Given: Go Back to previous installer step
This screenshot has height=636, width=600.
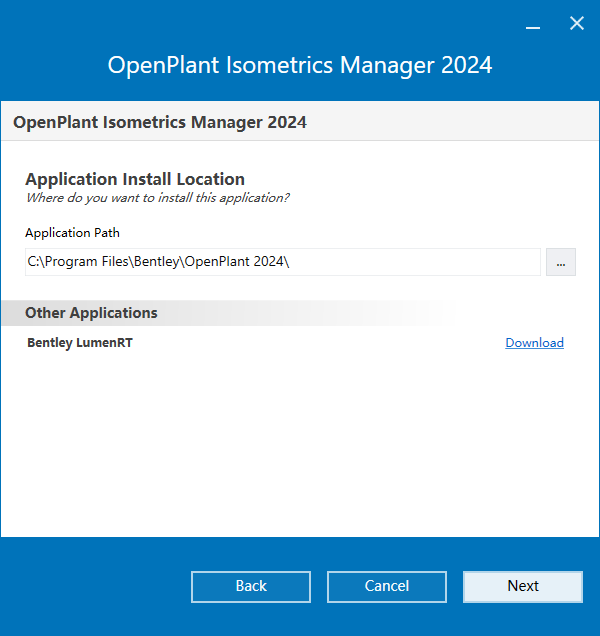Looking at the screenshot, I should [x=251, y=587].
